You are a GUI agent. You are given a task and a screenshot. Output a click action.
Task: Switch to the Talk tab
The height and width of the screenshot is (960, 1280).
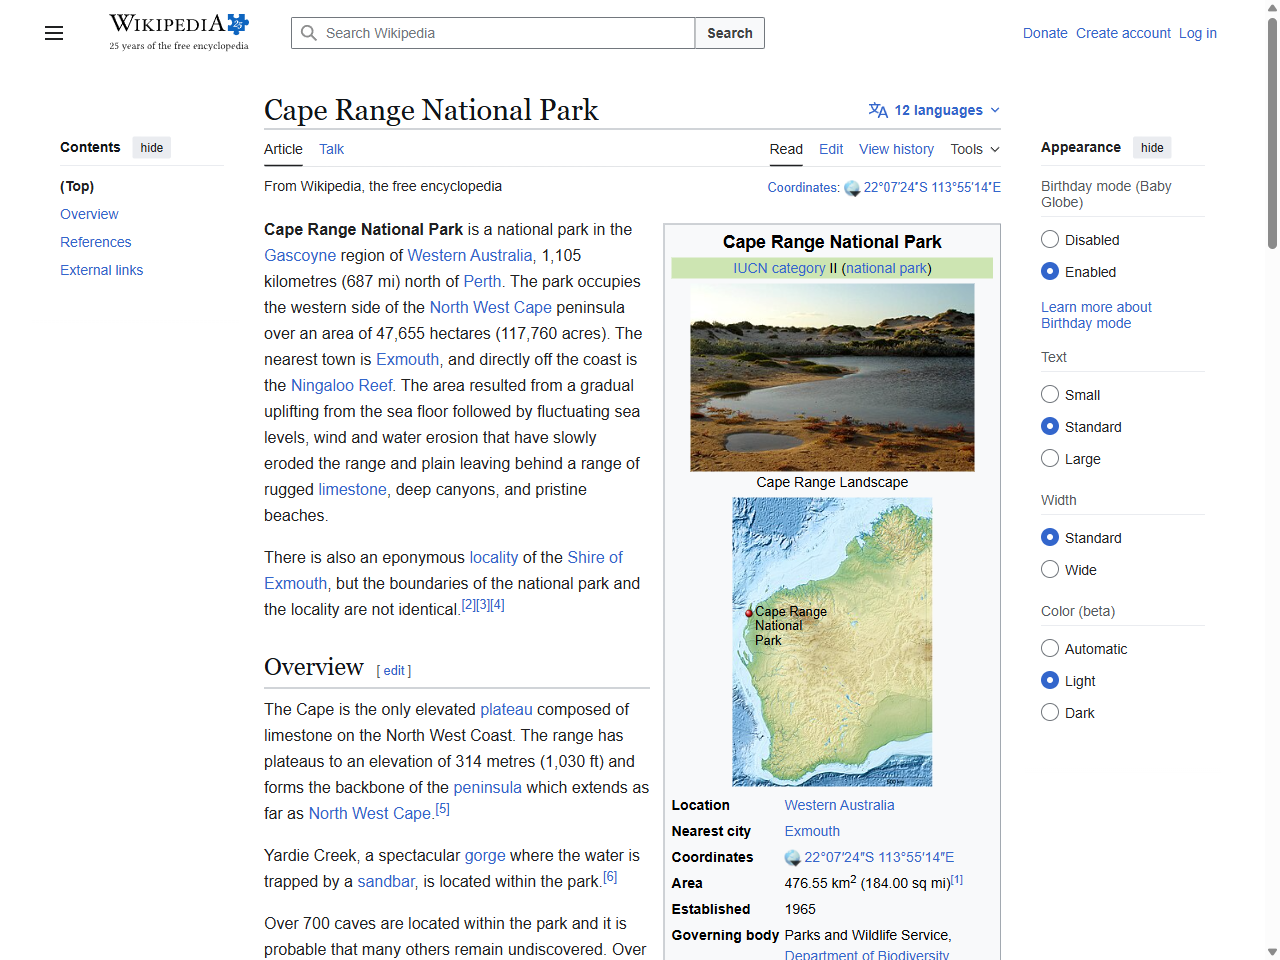[331, 149]
